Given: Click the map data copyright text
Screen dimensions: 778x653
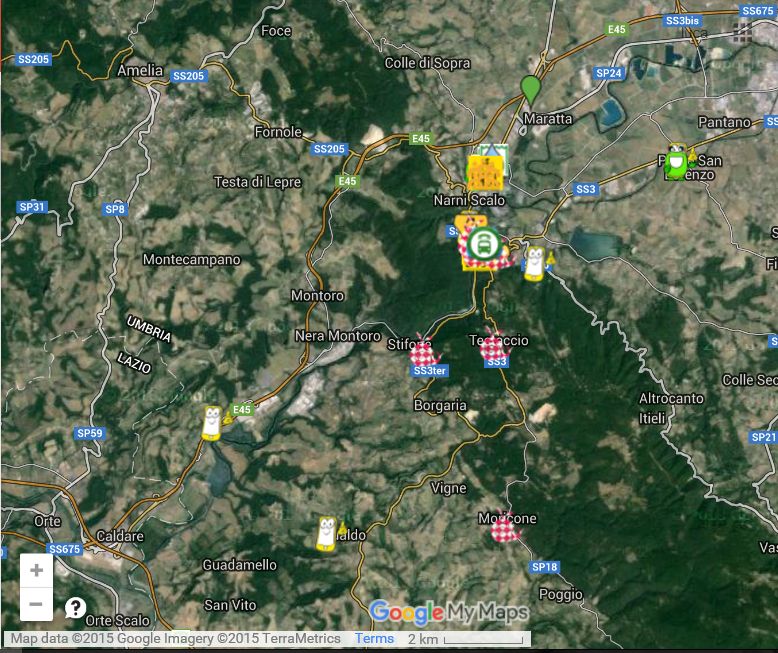Looking at the screenshot, I should click(x=176, y=639).
